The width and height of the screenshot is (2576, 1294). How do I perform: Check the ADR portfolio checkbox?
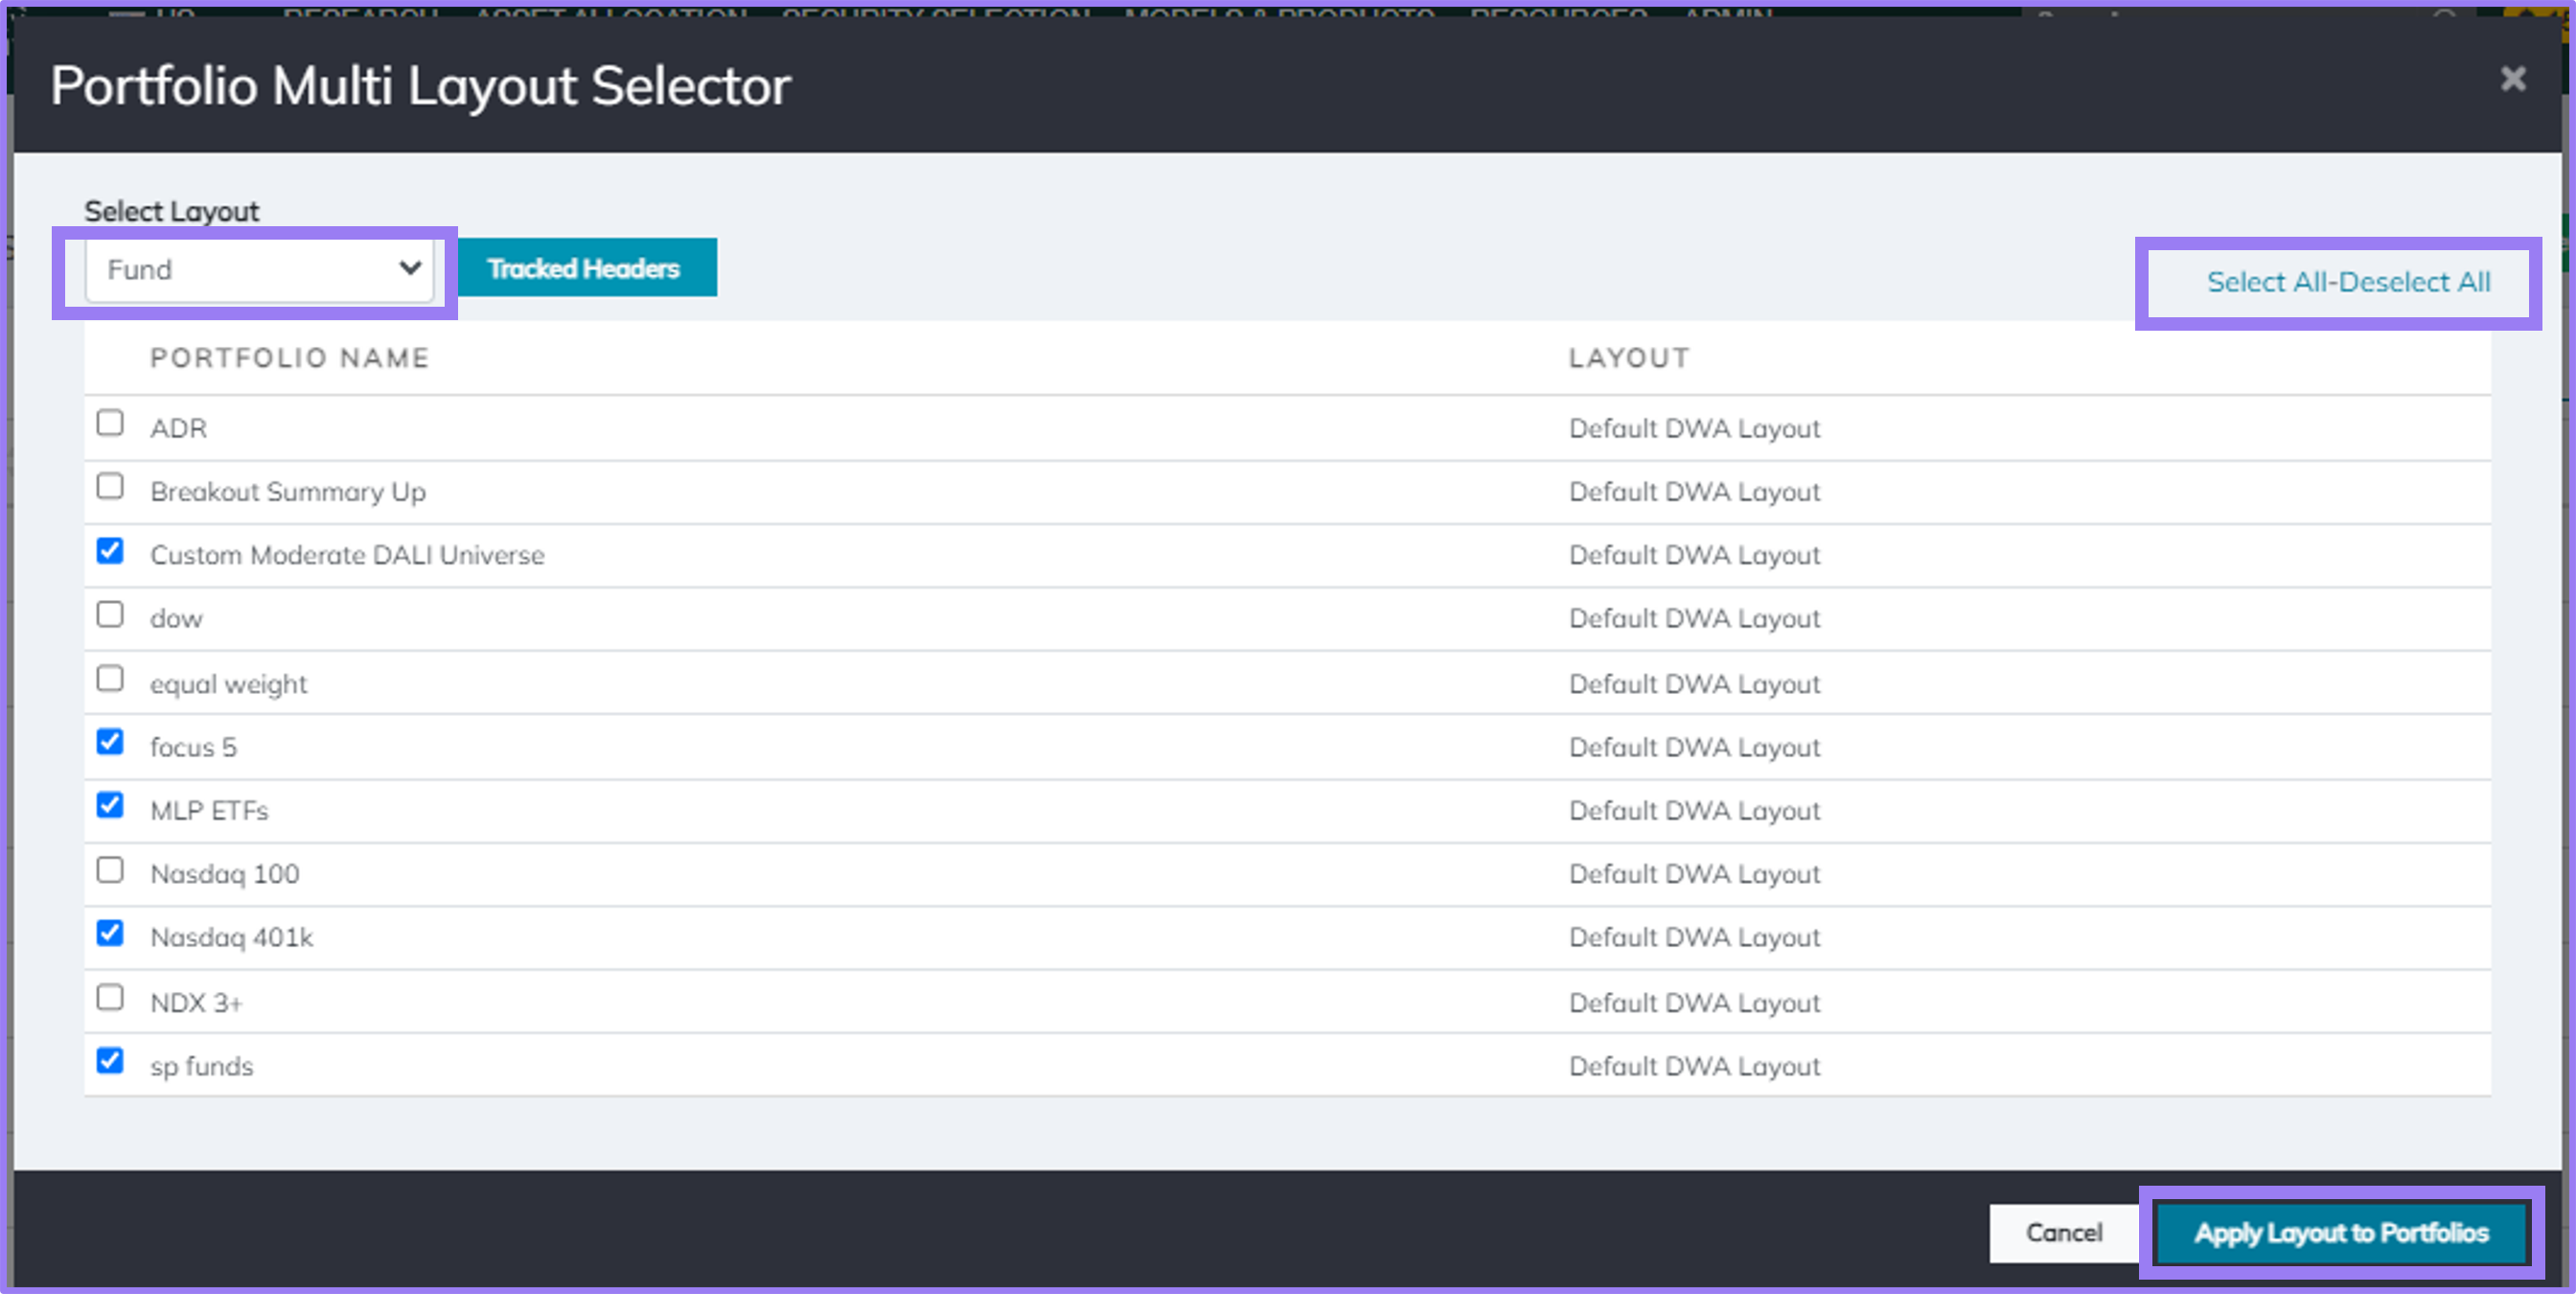(110, 423)
